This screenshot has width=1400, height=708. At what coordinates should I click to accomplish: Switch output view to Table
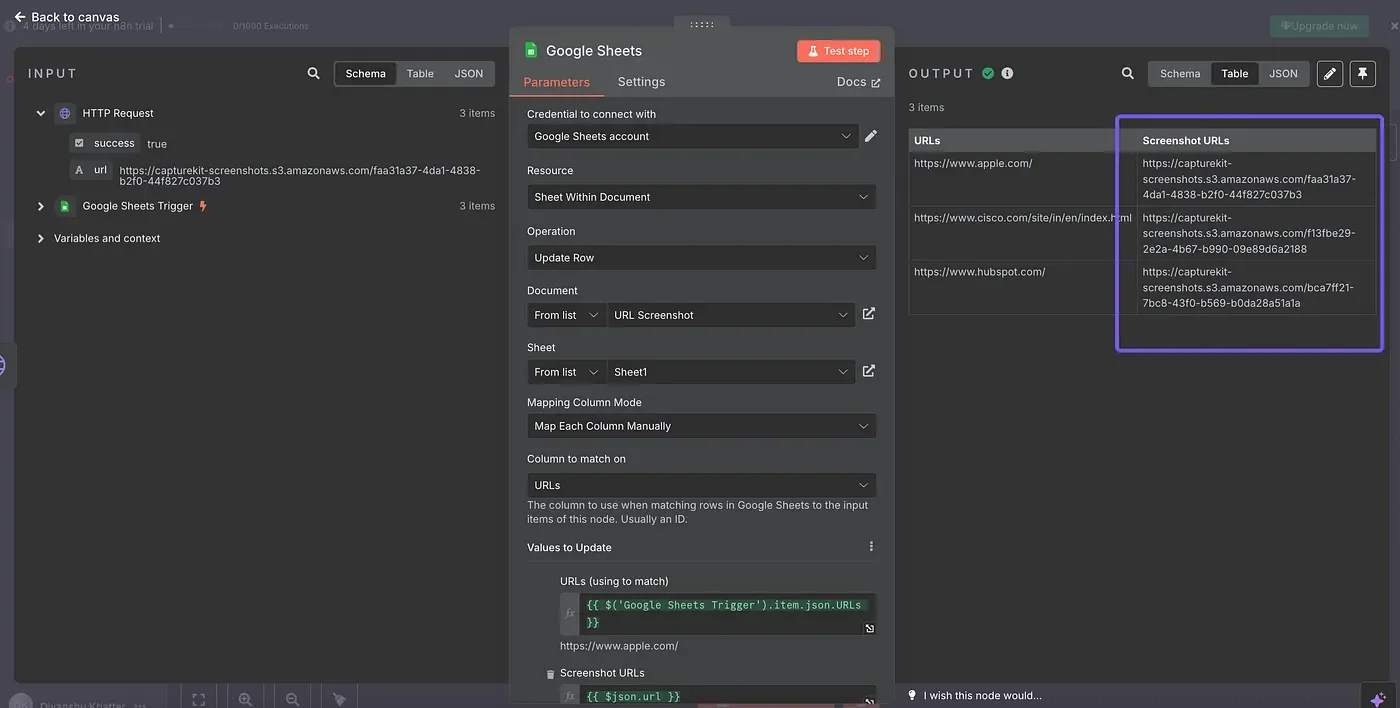[1235, 73]
